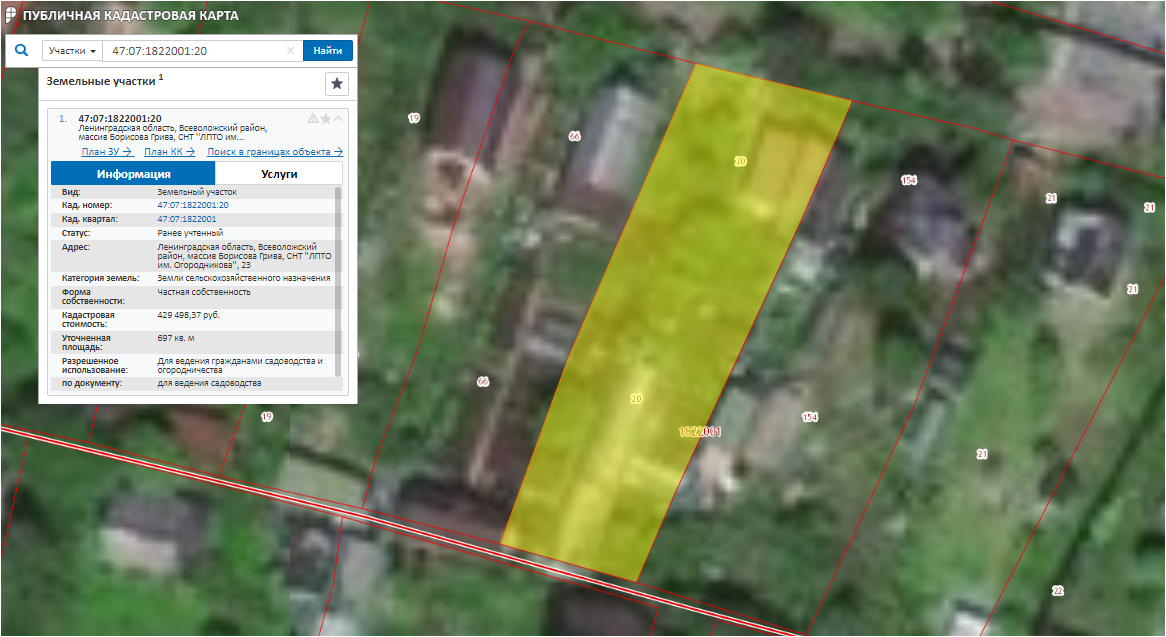Switch to the Информация tab

click(133, 174)
